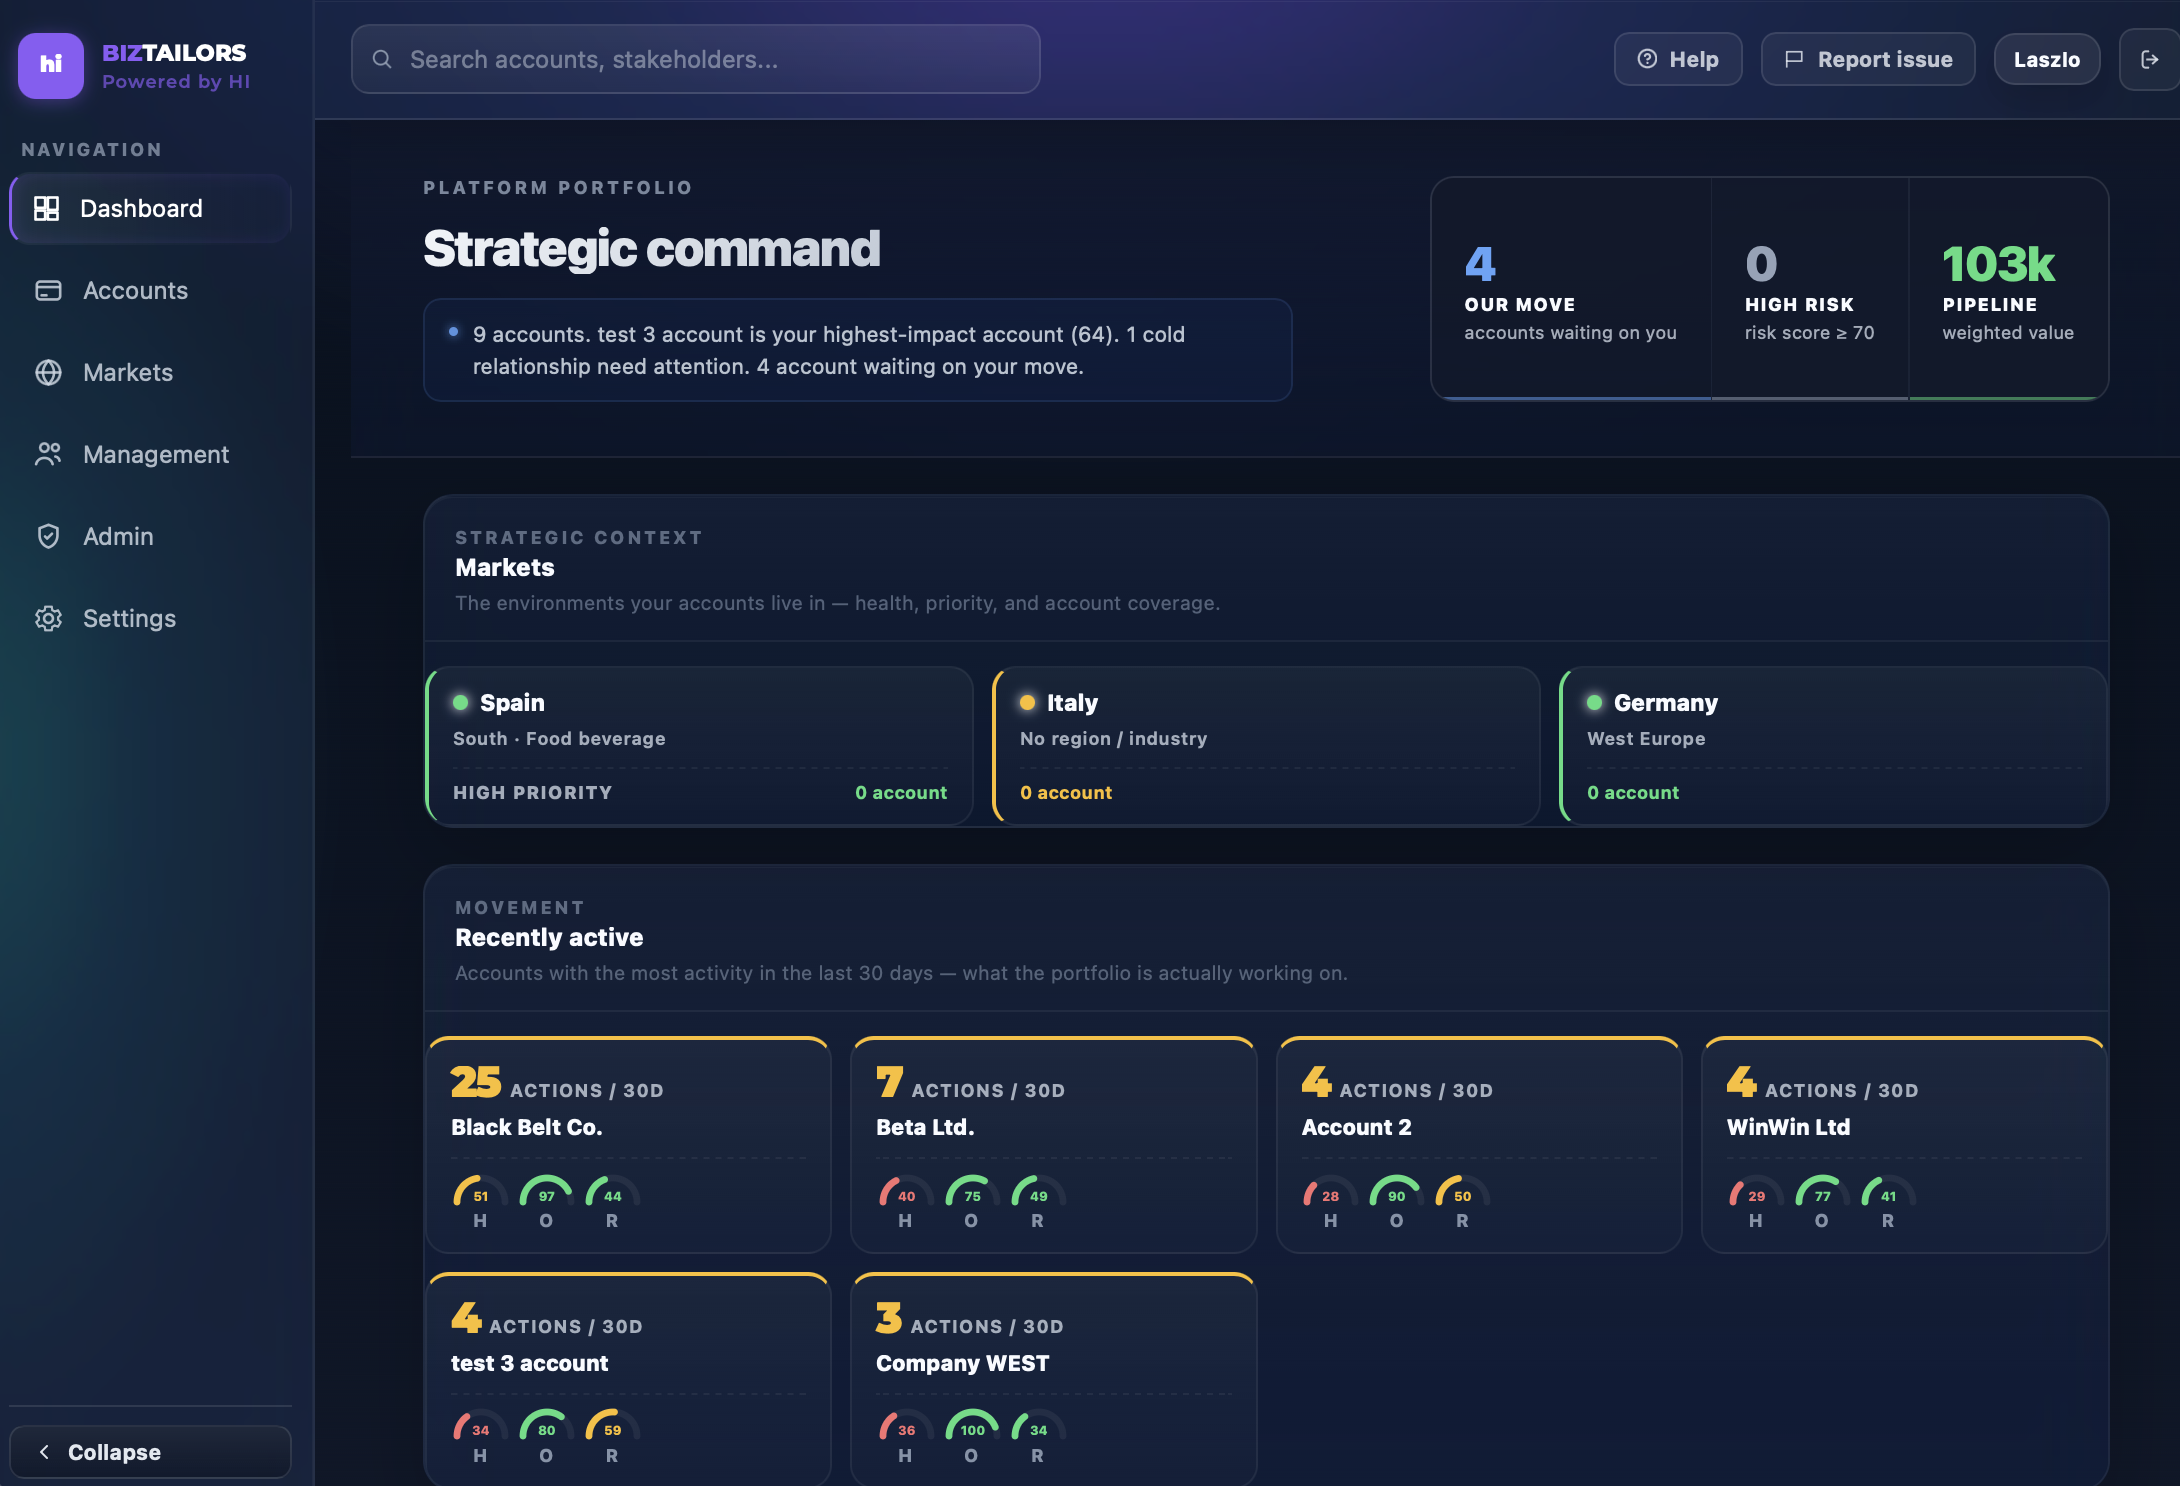The width and height of the screenshot is (2180, 1486).
Task: Toggle the Spain market status indicator
Action: coord(461,702)
